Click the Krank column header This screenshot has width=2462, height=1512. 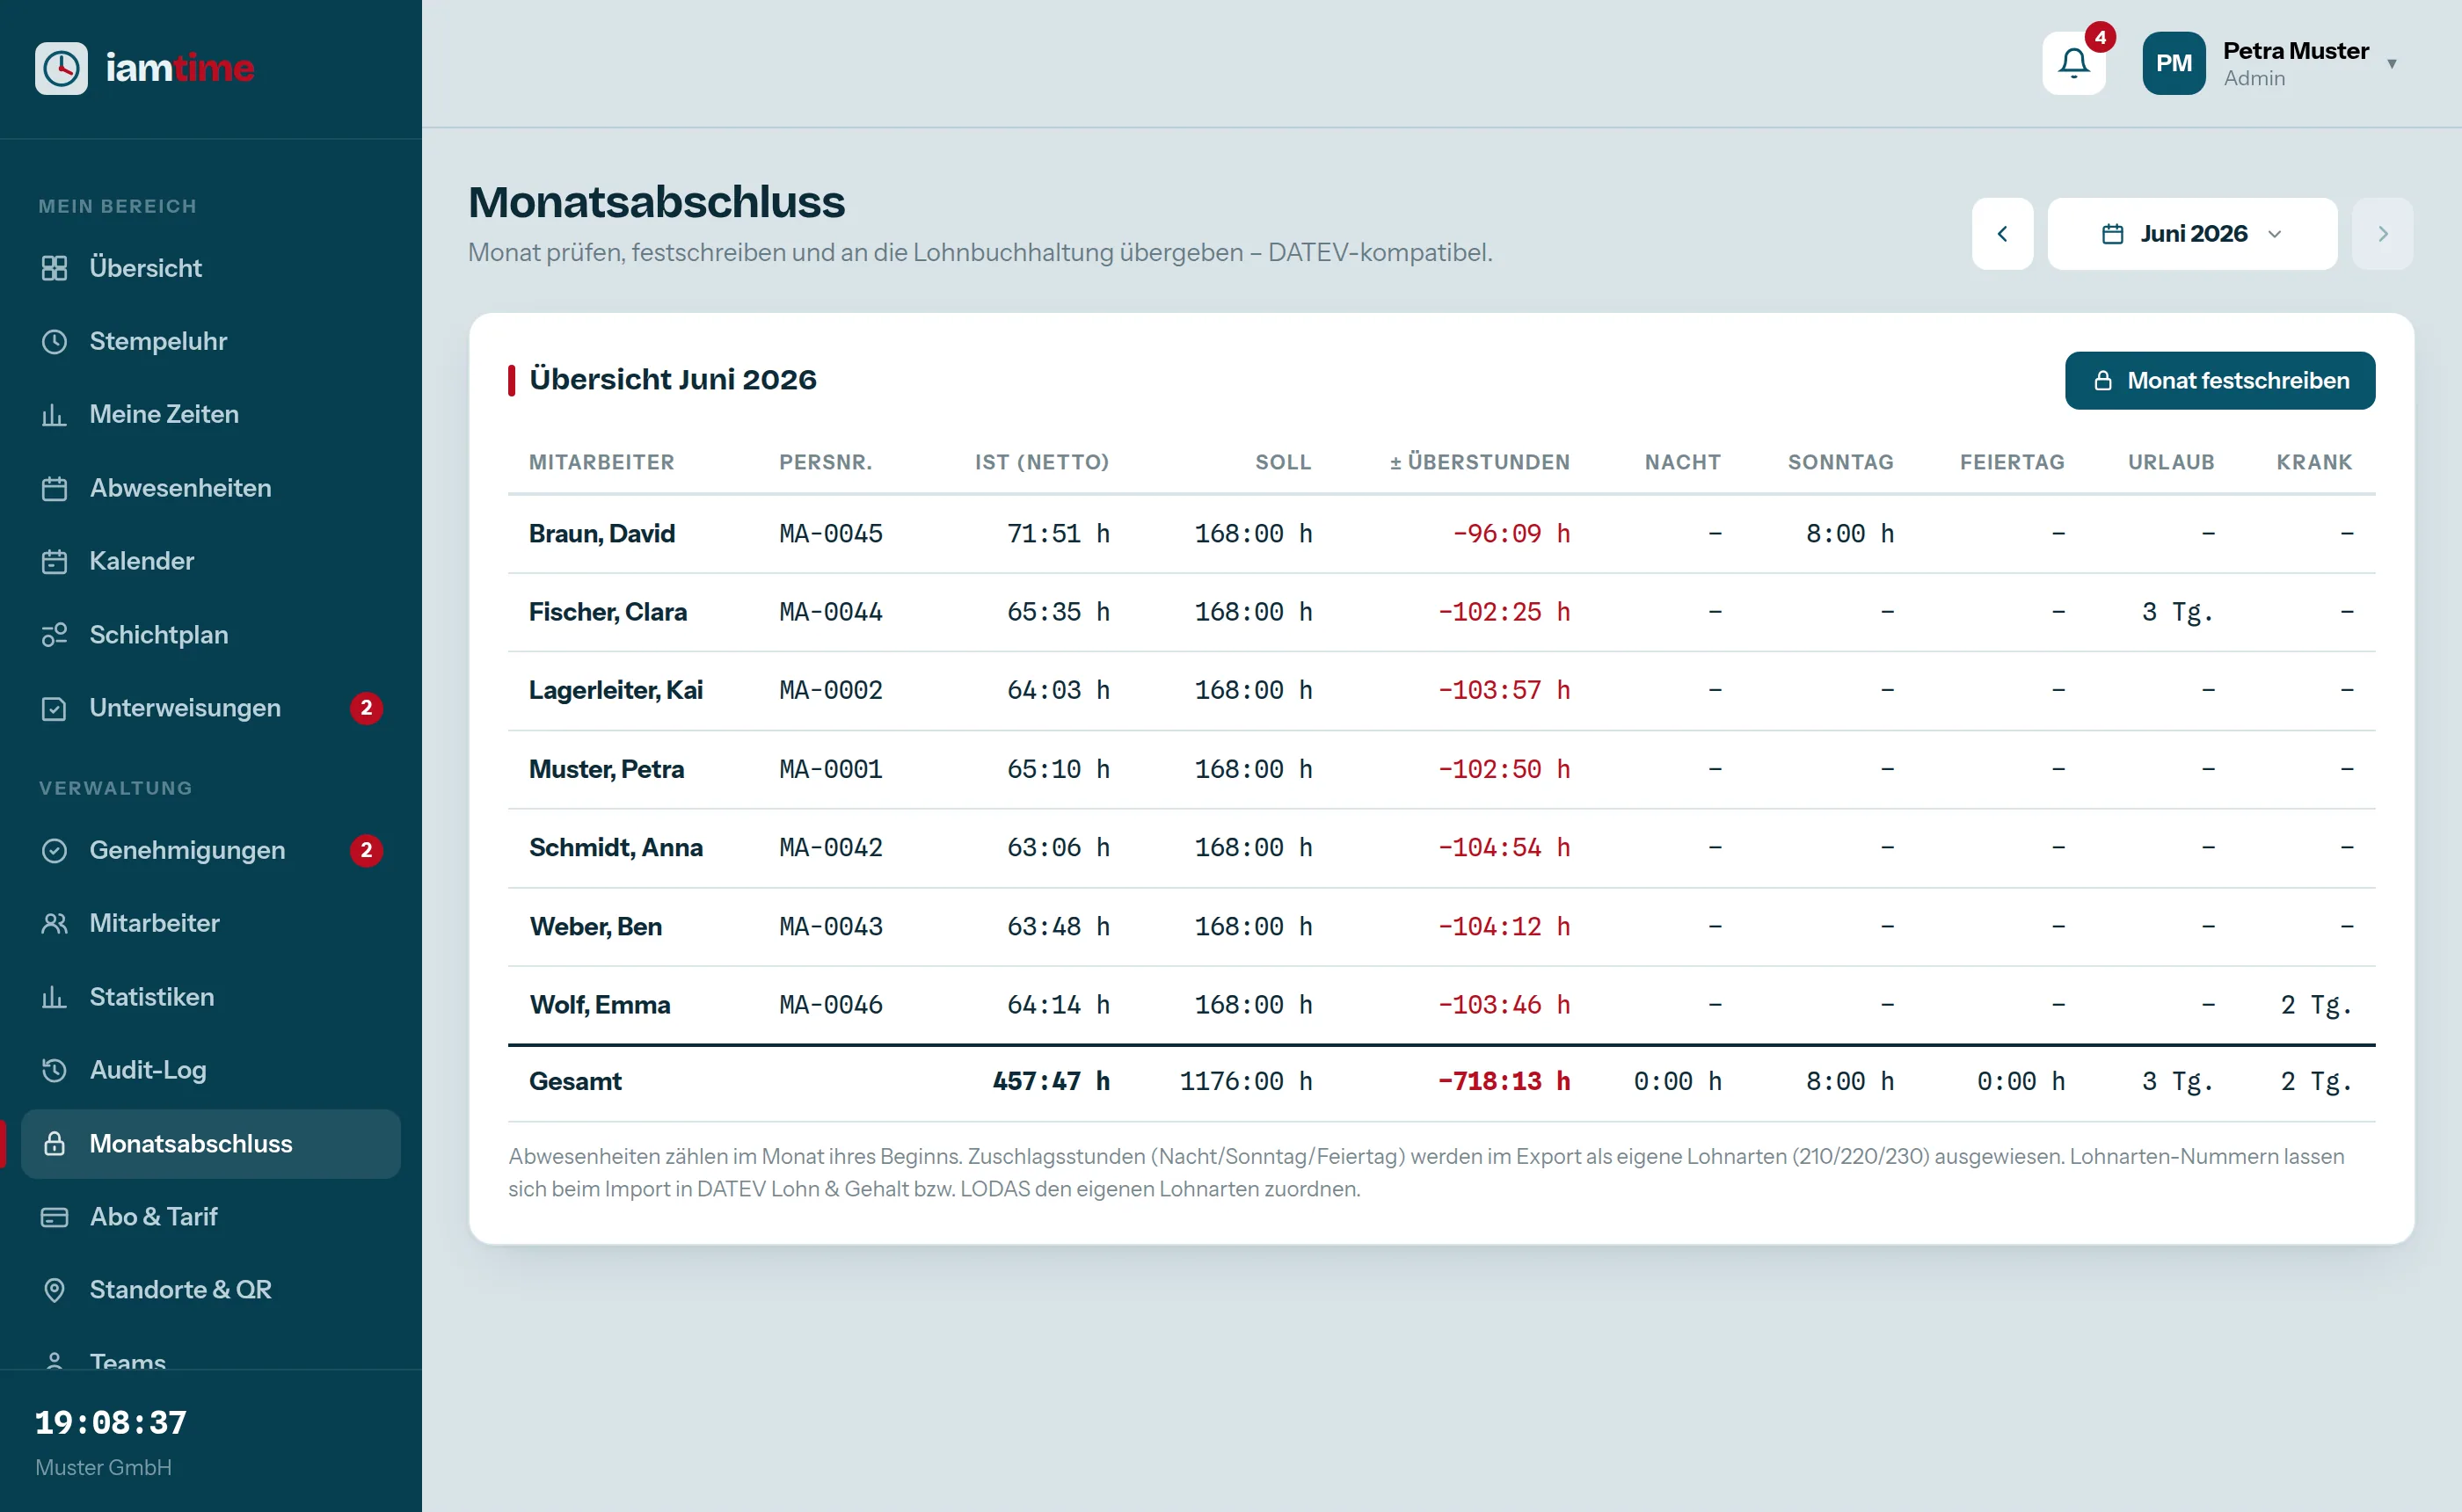pos(2314,462)
